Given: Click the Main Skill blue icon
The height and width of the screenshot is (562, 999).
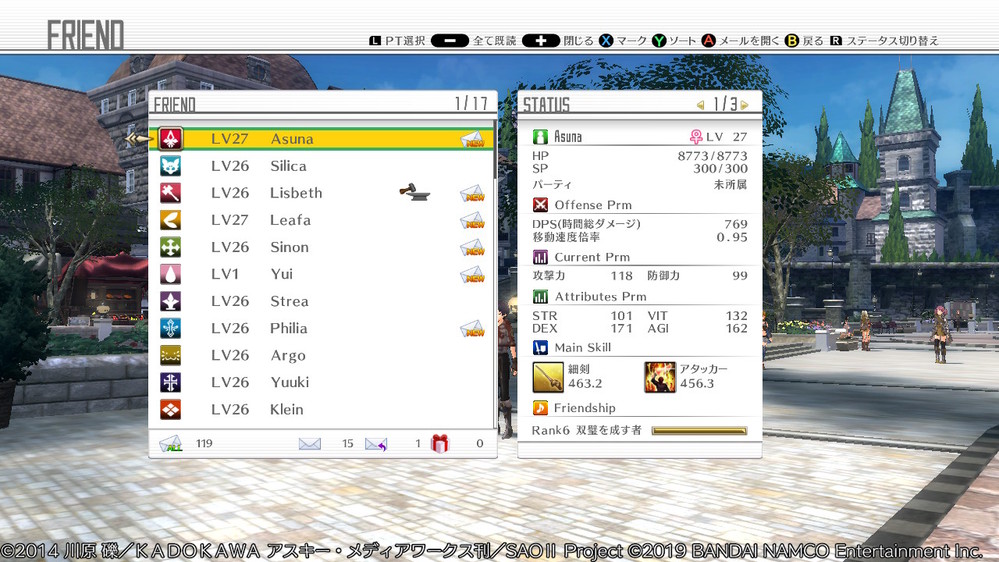Looking at the screenshot, I should coord(540,347).
